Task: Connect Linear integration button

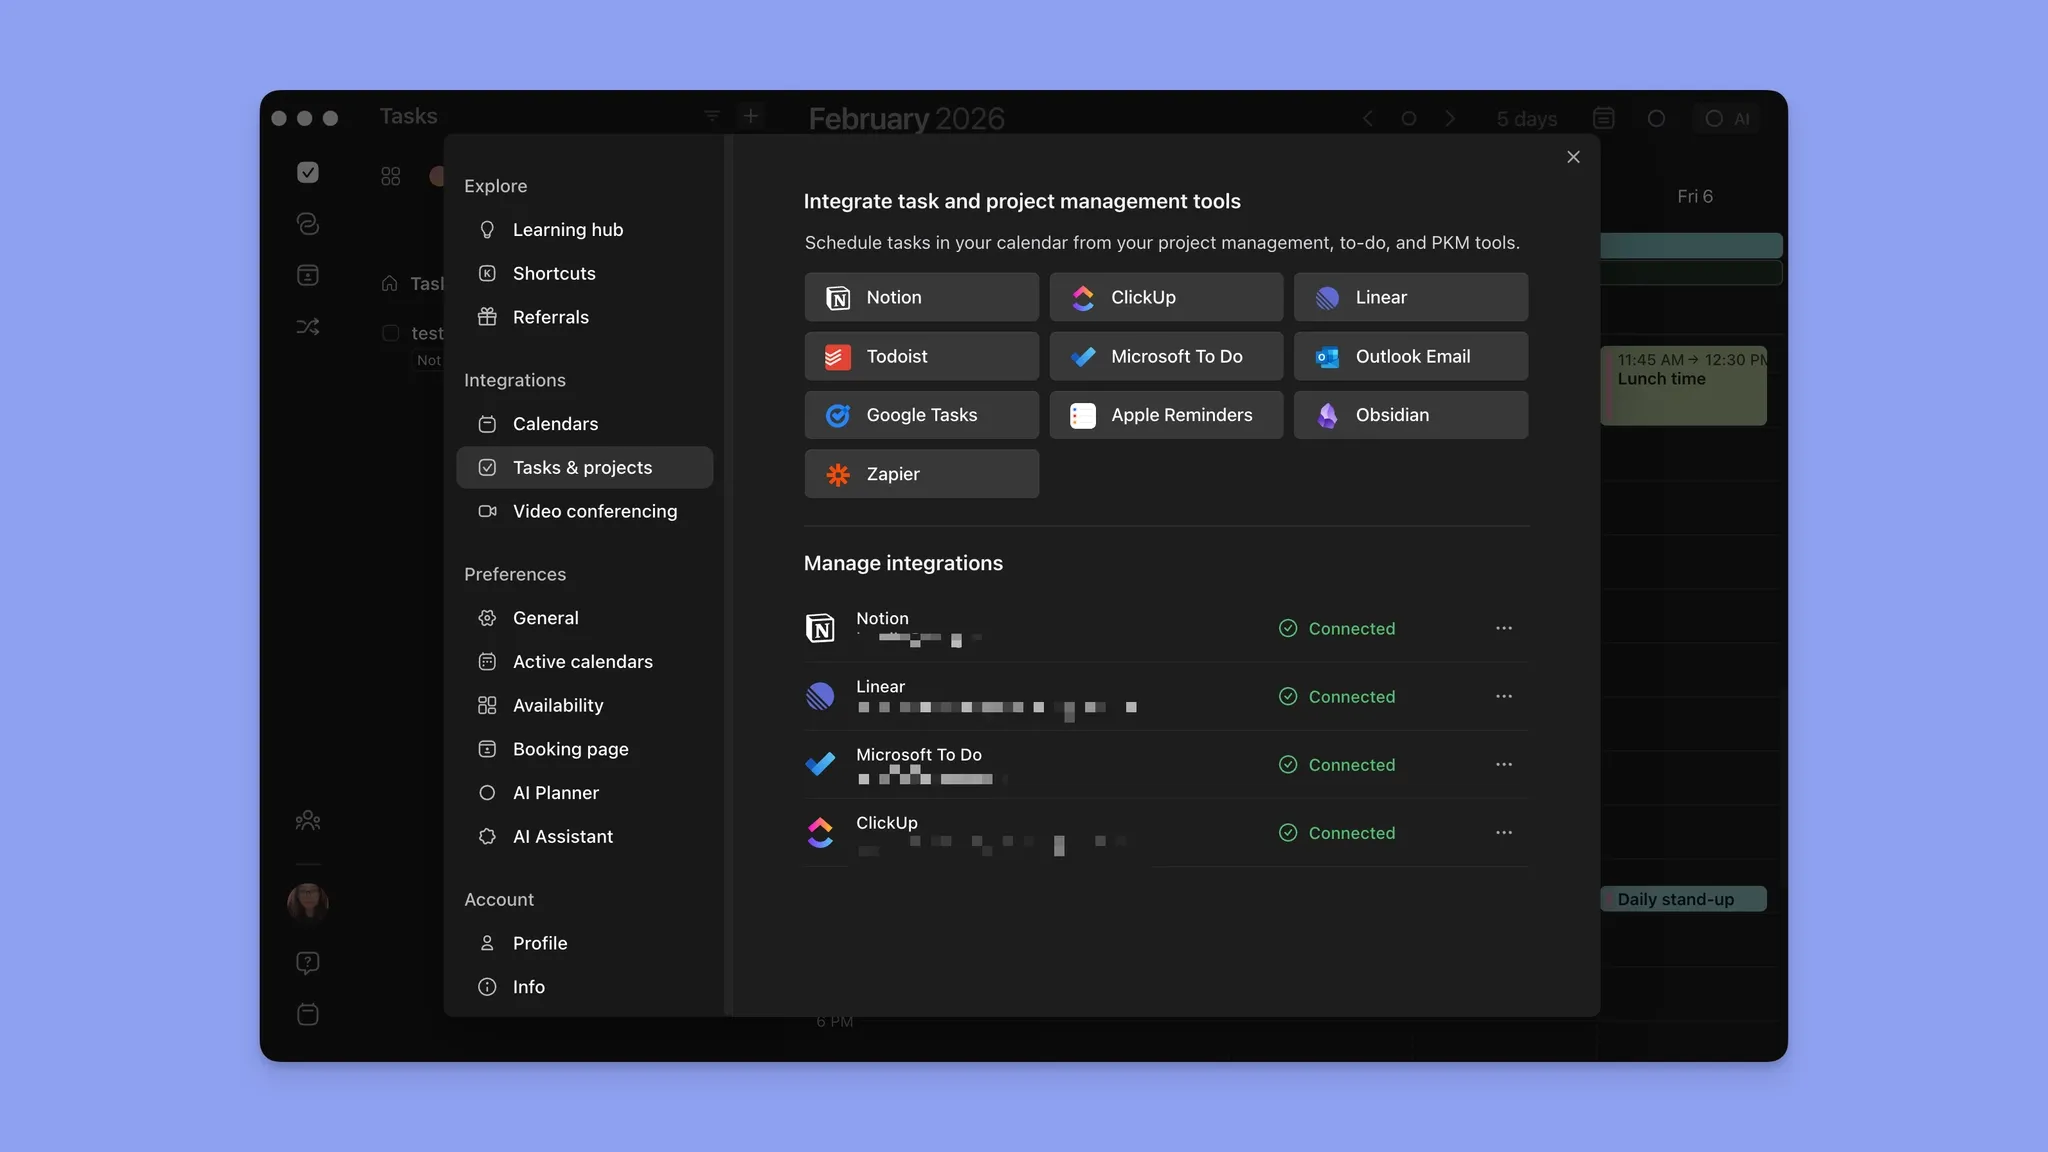Action: (x=1411, y=297)
